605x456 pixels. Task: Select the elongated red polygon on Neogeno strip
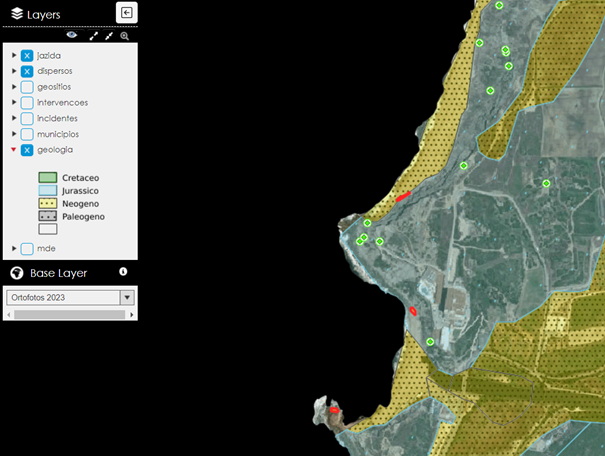(403, 197)
